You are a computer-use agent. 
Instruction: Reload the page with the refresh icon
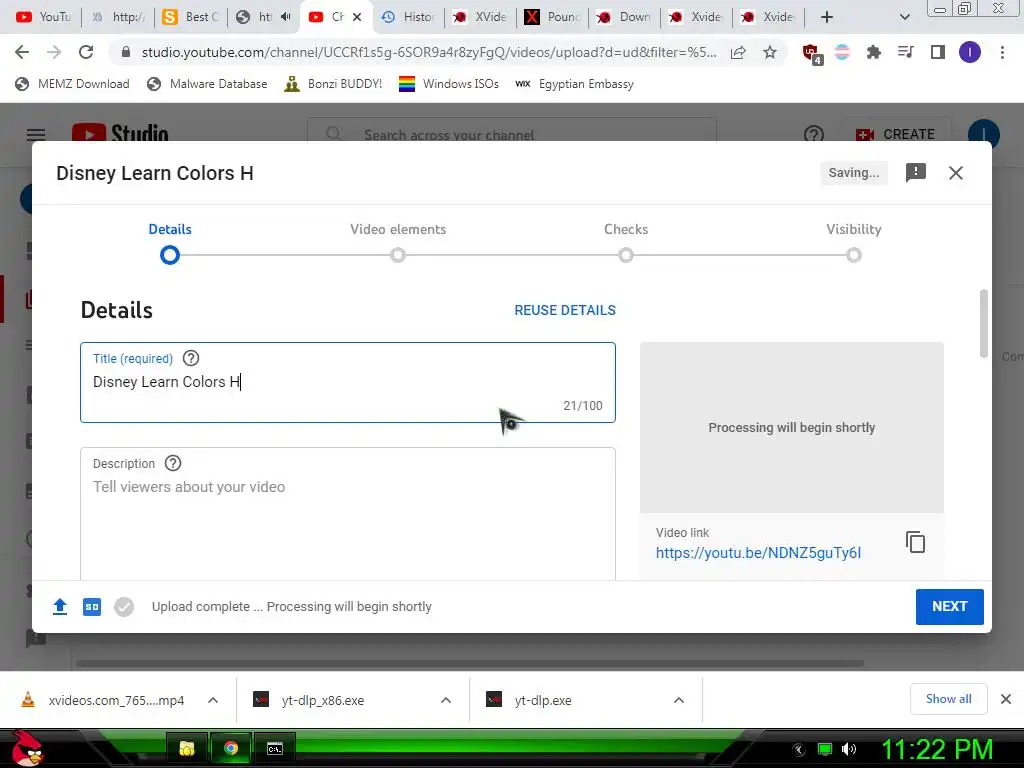86,52
